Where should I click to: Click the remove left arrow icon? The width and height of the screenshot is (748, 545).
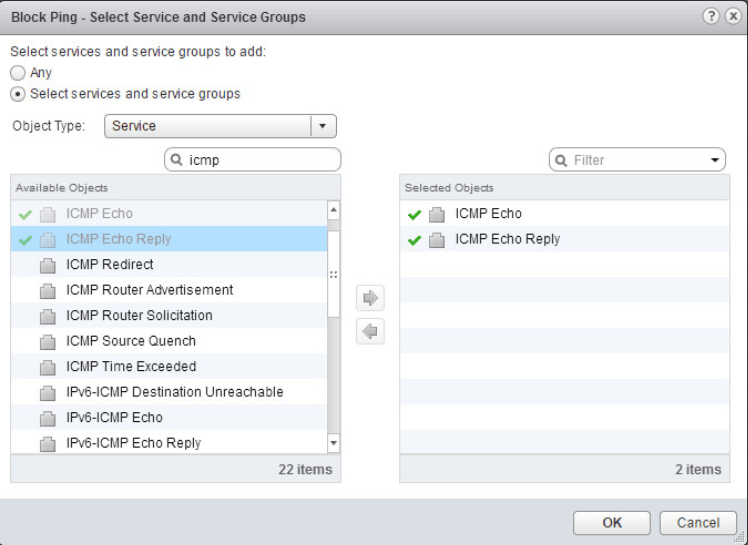click(370, 331)
